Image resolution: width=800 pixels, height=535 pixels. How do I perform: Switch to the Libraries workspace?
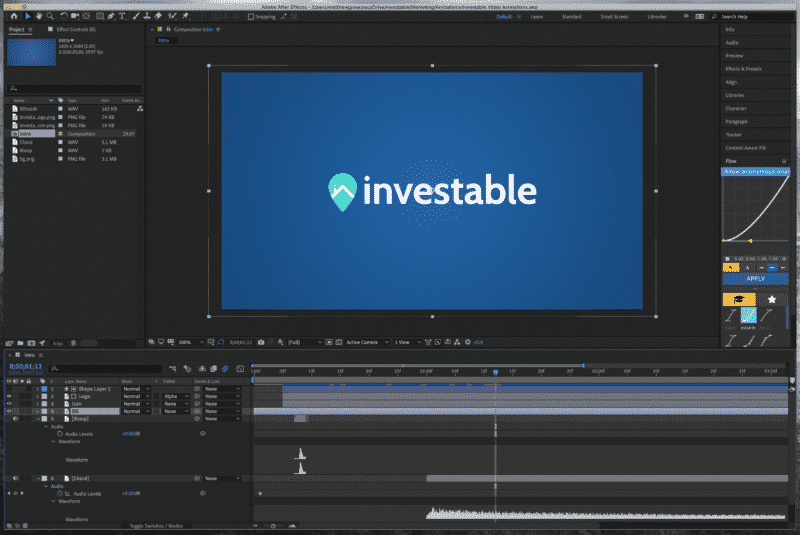[x=657, y=17]
